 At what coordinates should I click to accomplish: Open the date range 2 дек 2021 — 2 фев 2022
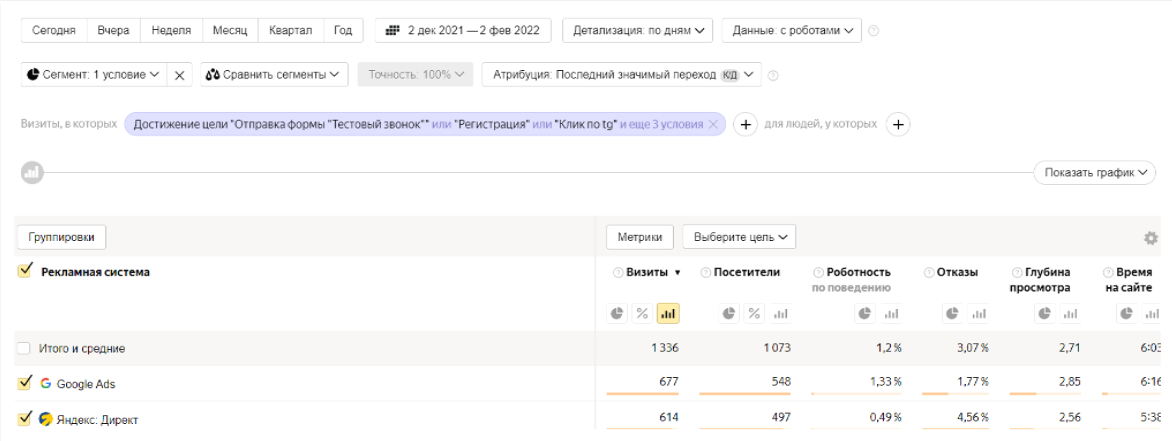coord(463,31)
